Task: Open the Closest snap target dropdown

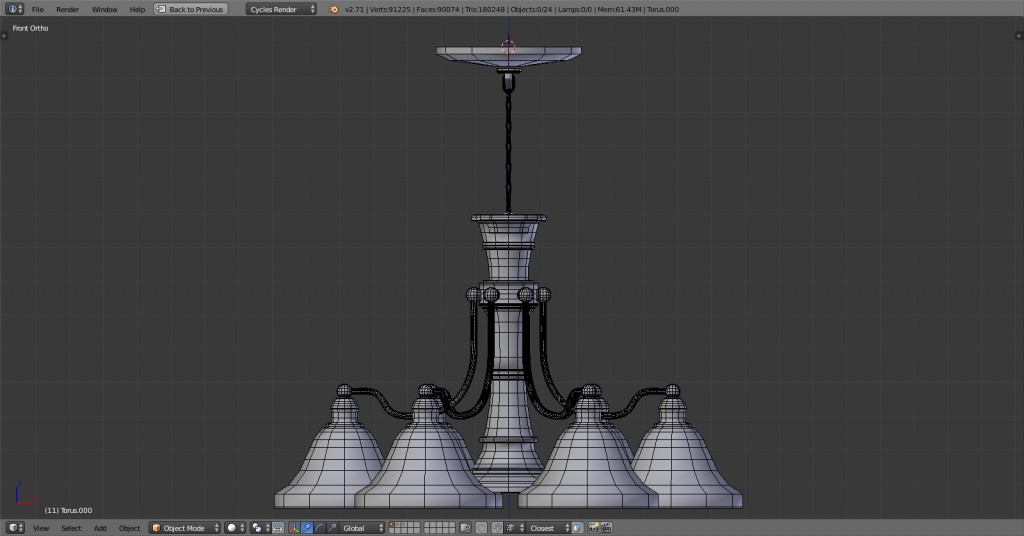Action: pyautogui.click(x=549, y=528)
